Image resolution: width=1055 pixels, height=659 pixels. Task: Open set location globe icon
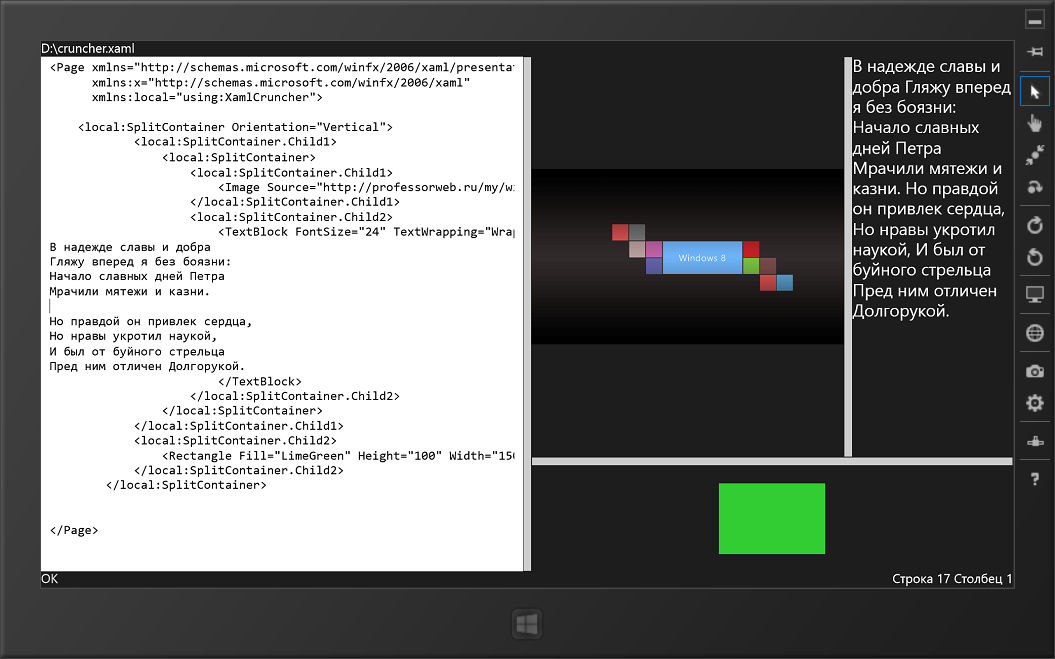1034,333
